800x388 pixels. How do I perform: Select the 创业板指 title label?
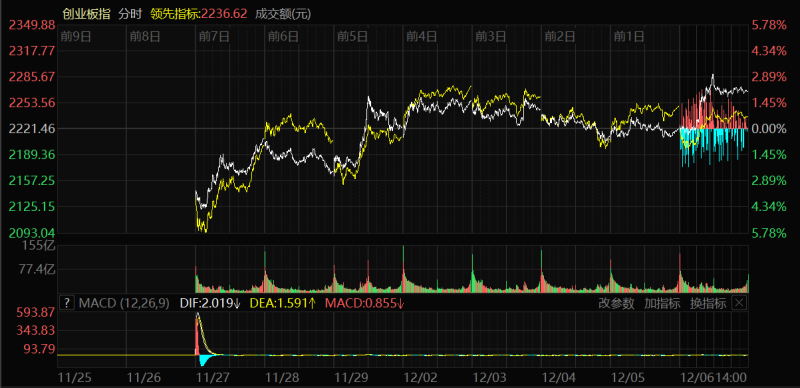tap(86, 14)
